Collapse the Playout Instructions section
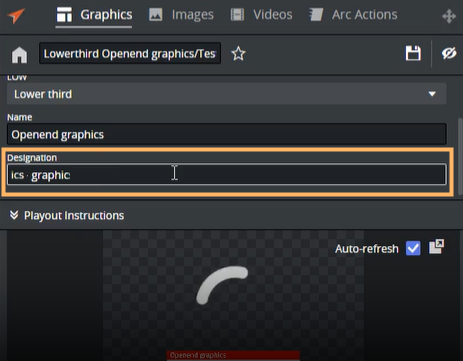The width and height of the screenshot is (463, 361). pos(14,215)
